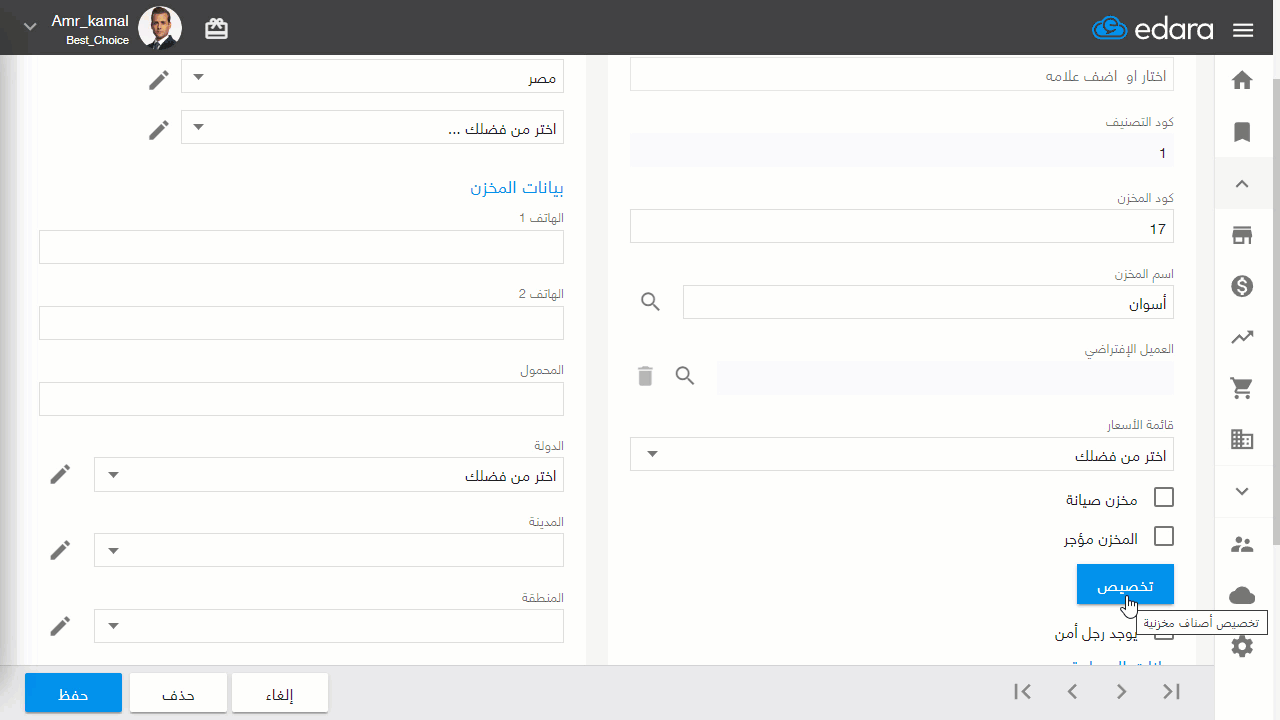The height and width of the screenshot is (720, 1280).
Task: Click the edit pencil beside the مصر dropdown
Action: (x=159, y=80)
